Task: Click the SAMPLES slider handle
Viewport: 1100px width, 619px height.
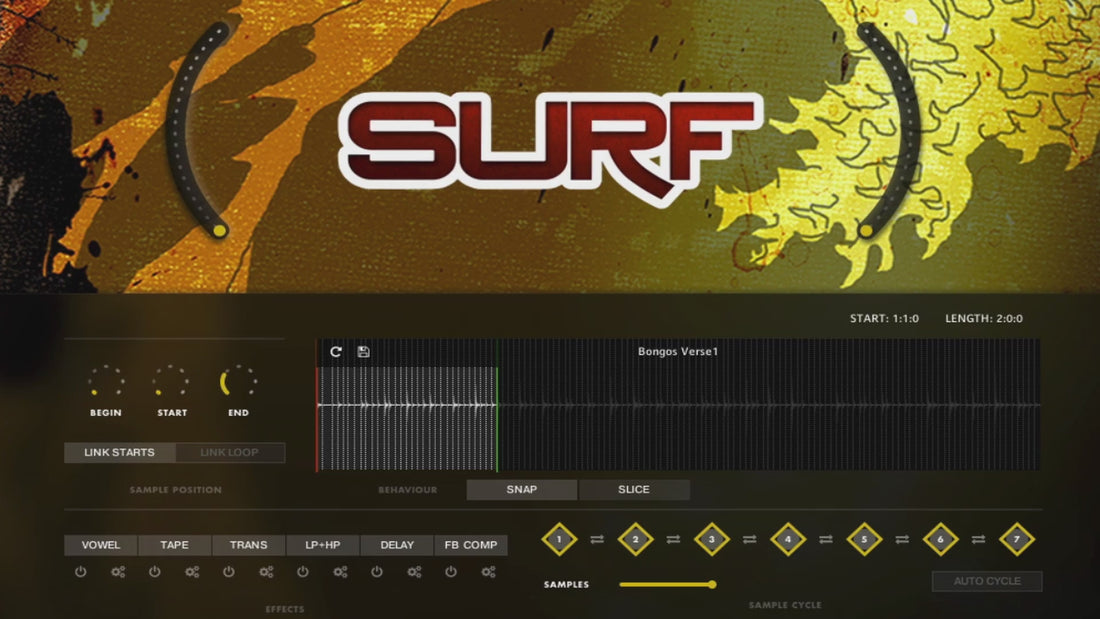Action: (x=712, y=584)
